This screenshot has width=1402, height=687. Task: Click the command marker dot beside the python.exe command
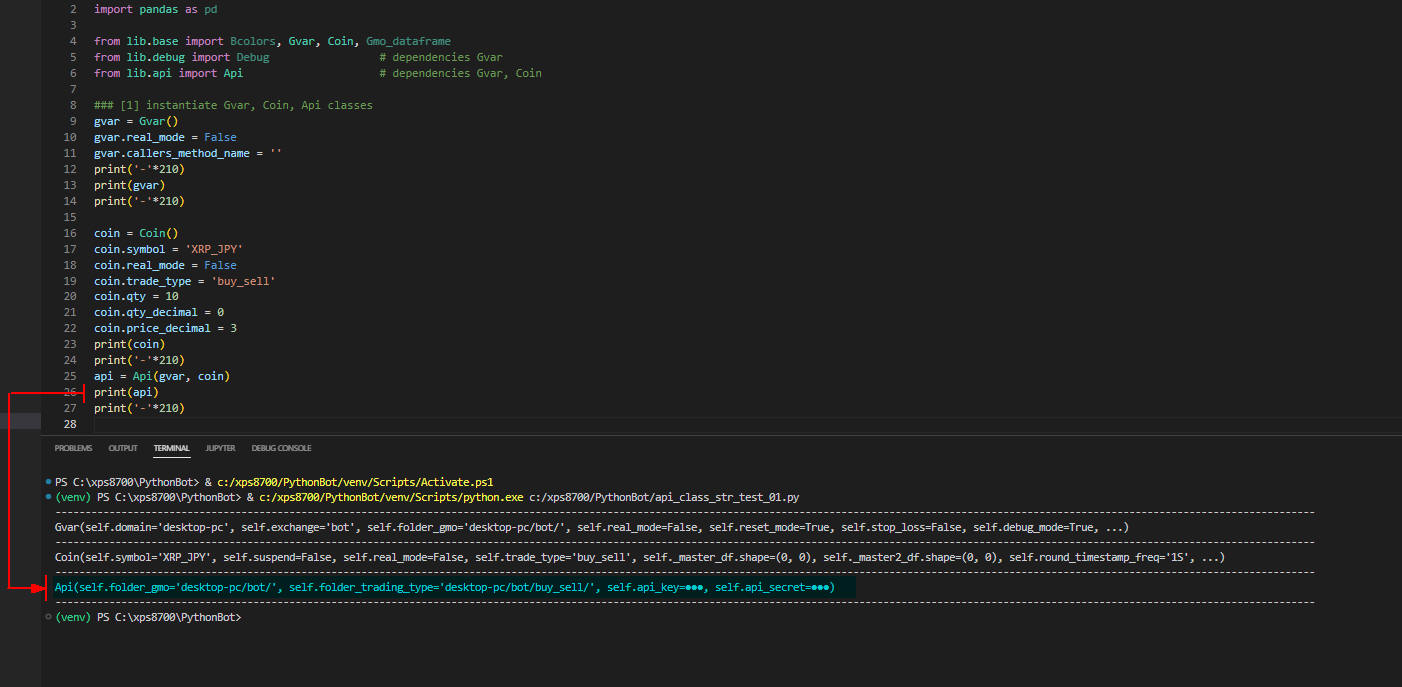(48, 497)
